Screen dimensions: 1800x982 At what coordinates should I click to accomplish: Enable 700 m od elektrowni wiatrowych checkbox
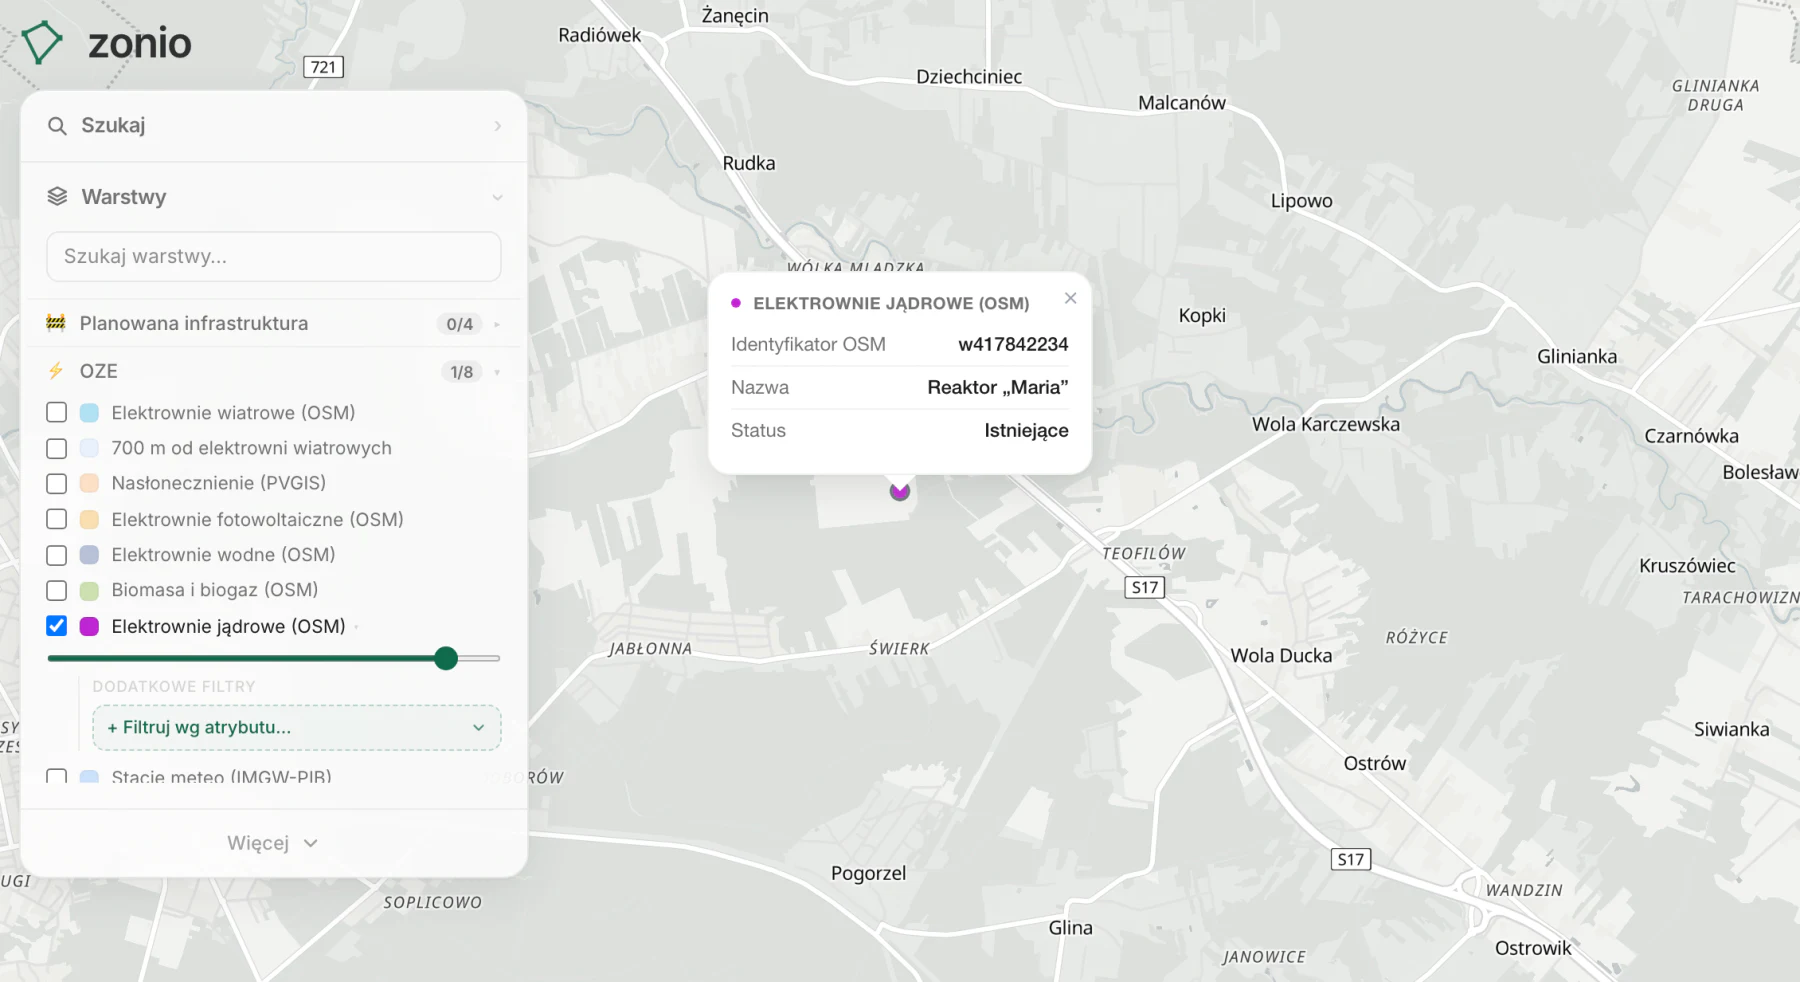coord(57,449)
